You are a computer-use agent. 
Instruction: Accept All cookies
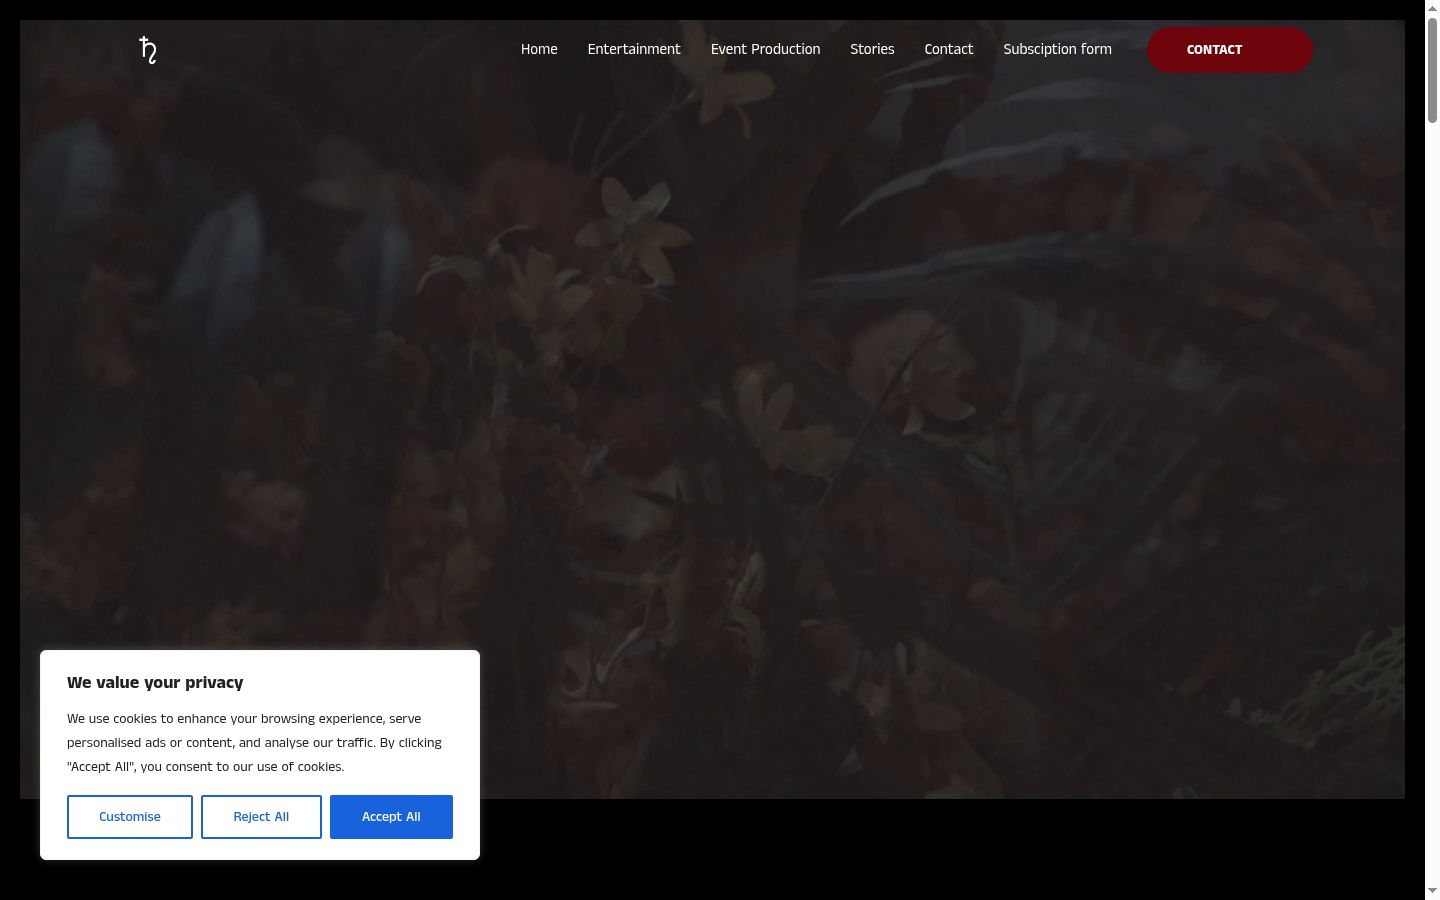391,817
